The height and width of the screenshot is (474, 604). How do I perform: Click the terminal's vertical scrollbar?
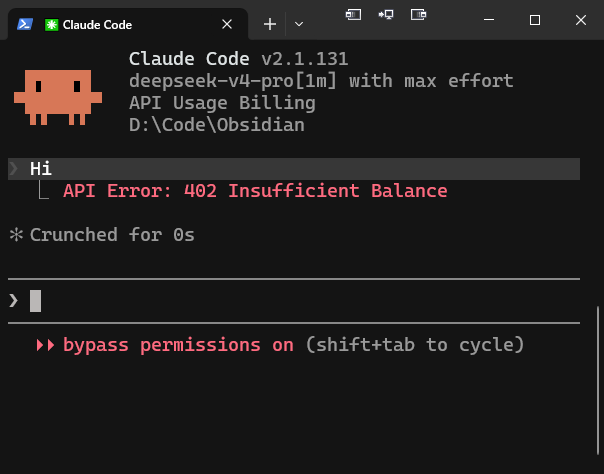click(x=598, y=380)
